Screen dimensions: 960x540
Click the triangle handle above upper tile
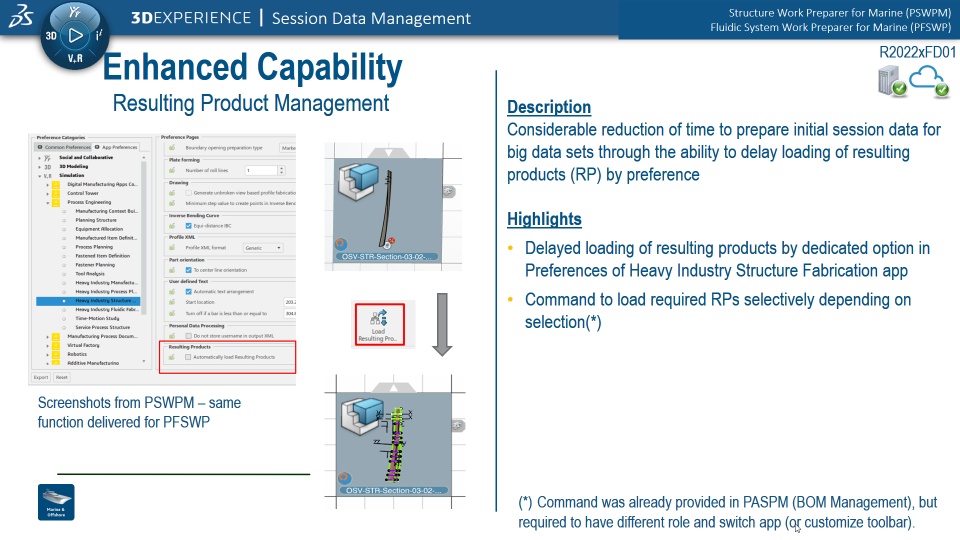point(389,152)
